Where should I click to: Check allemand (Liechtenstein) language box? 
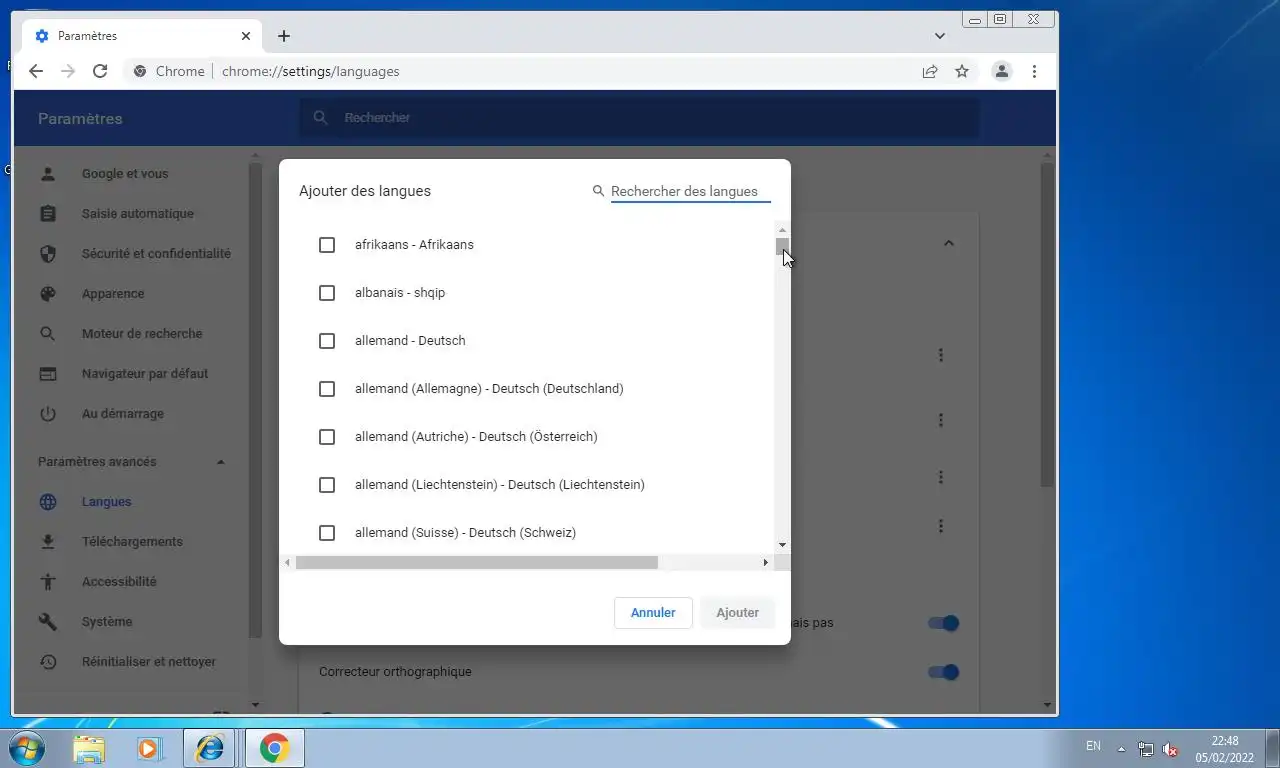327,485
